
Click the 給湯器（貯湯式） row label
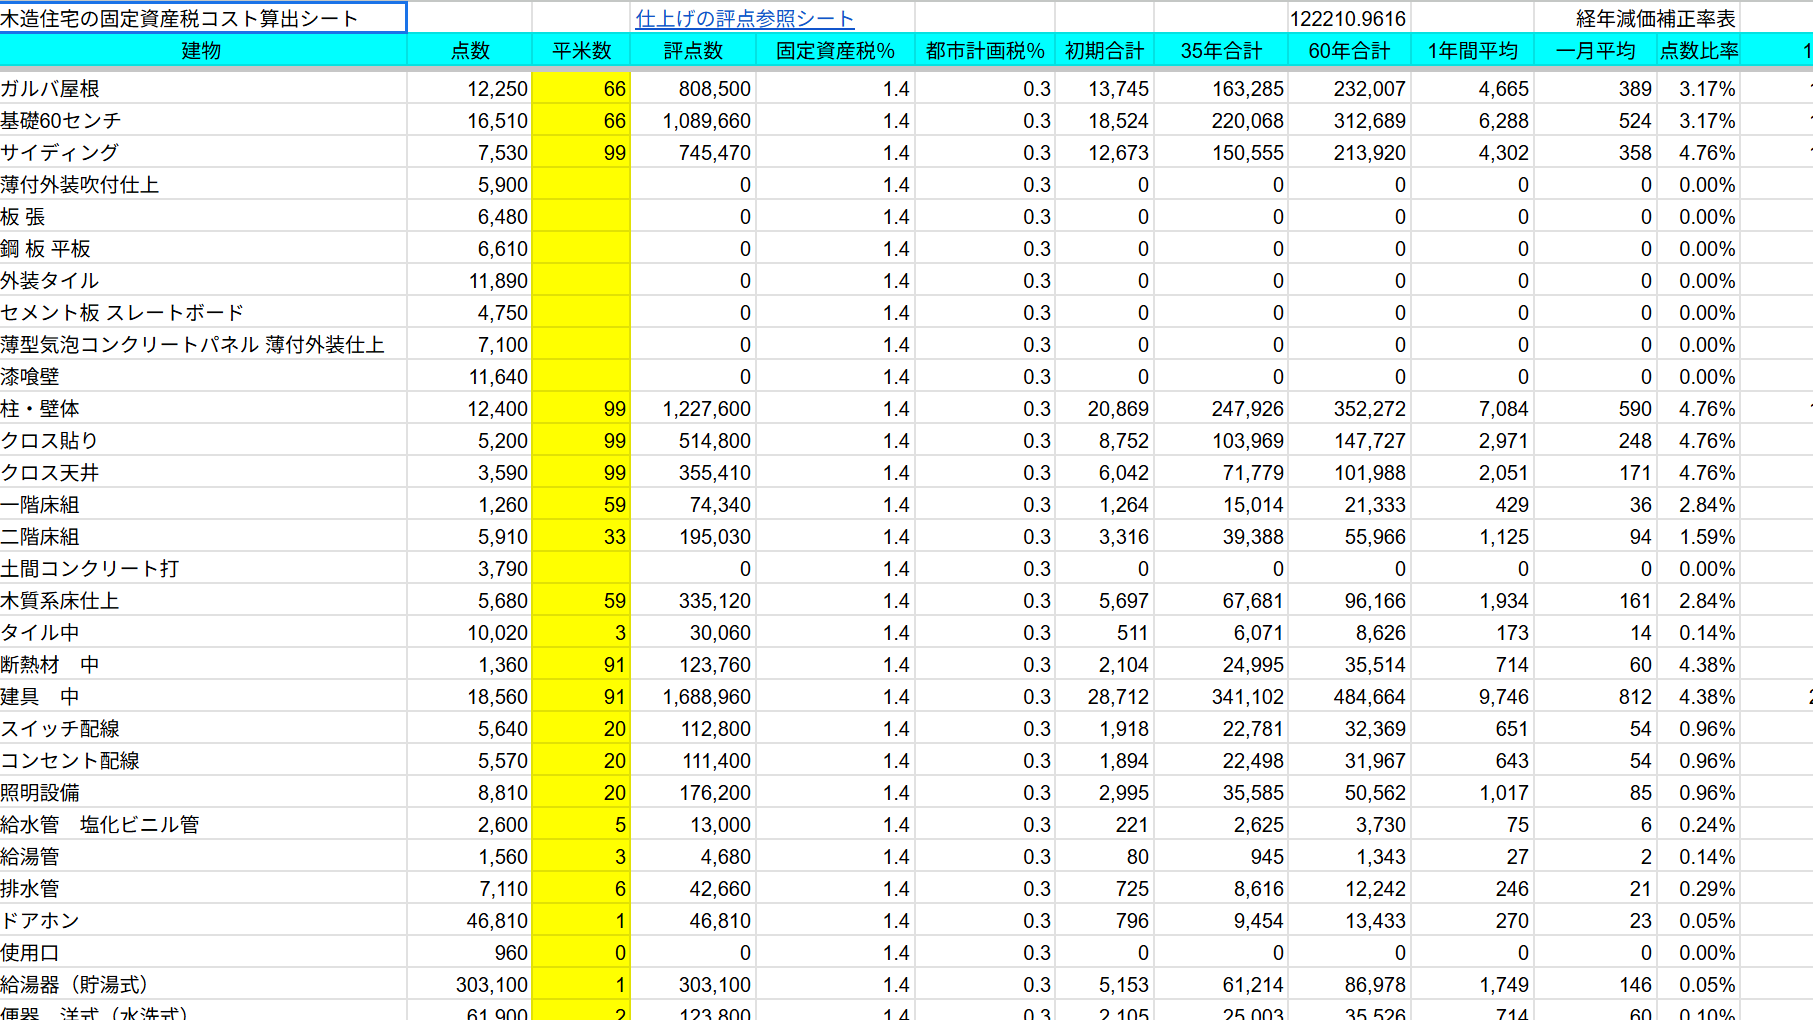[x=75, y=985]
